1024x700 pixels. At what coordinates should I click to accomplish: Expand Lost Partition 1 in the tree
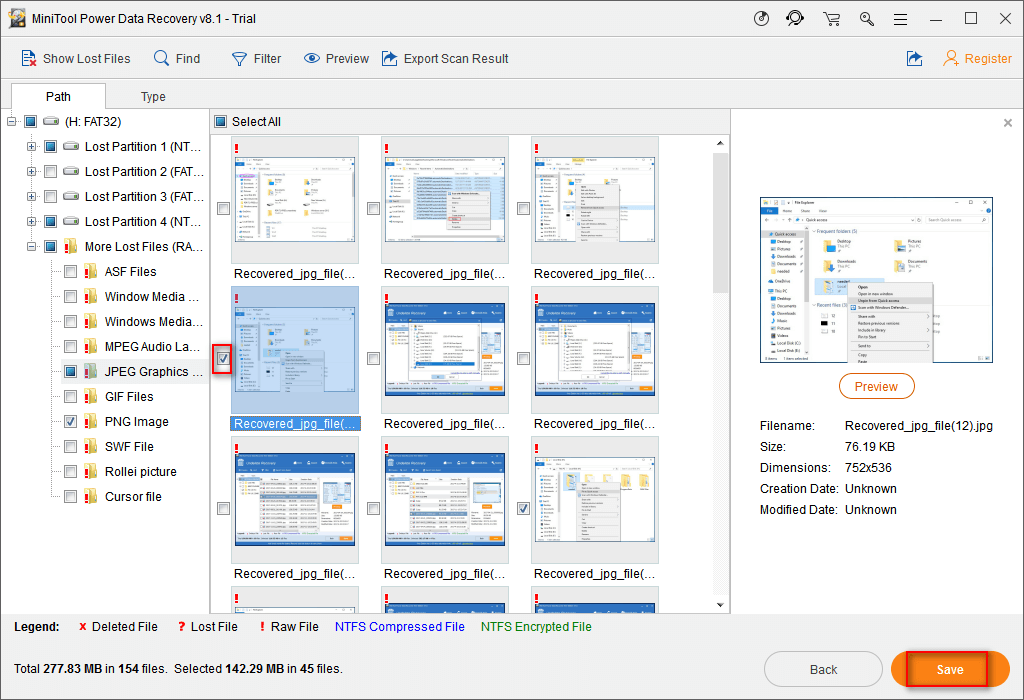(x=31, y=145)
